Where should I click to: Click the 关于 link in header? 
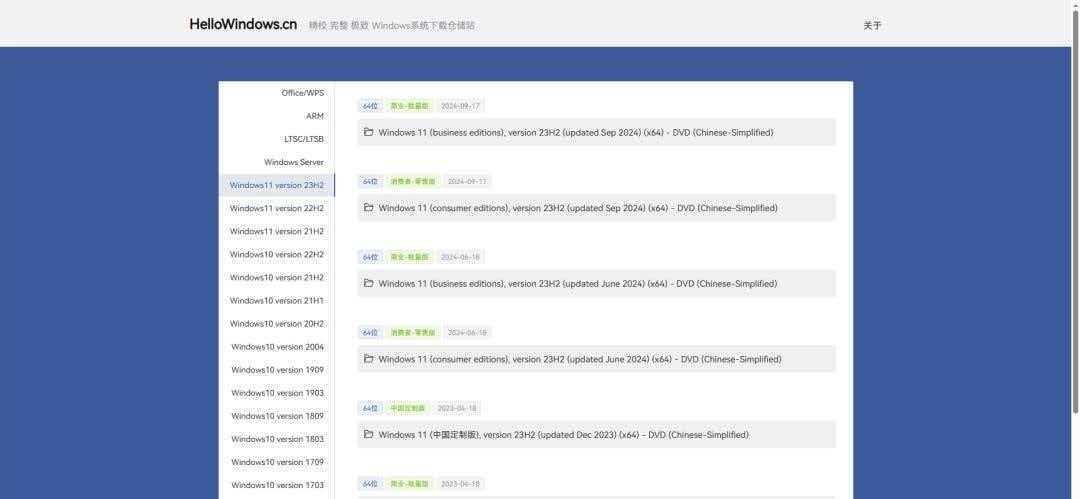[872, 25]
